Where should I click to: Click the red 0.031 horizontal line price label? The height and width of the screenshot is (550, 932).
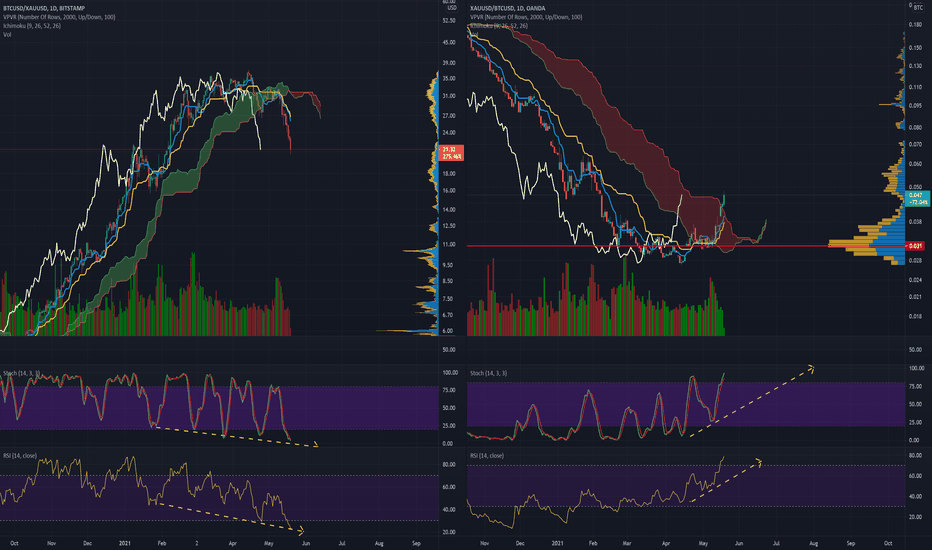tap(915, 246)
